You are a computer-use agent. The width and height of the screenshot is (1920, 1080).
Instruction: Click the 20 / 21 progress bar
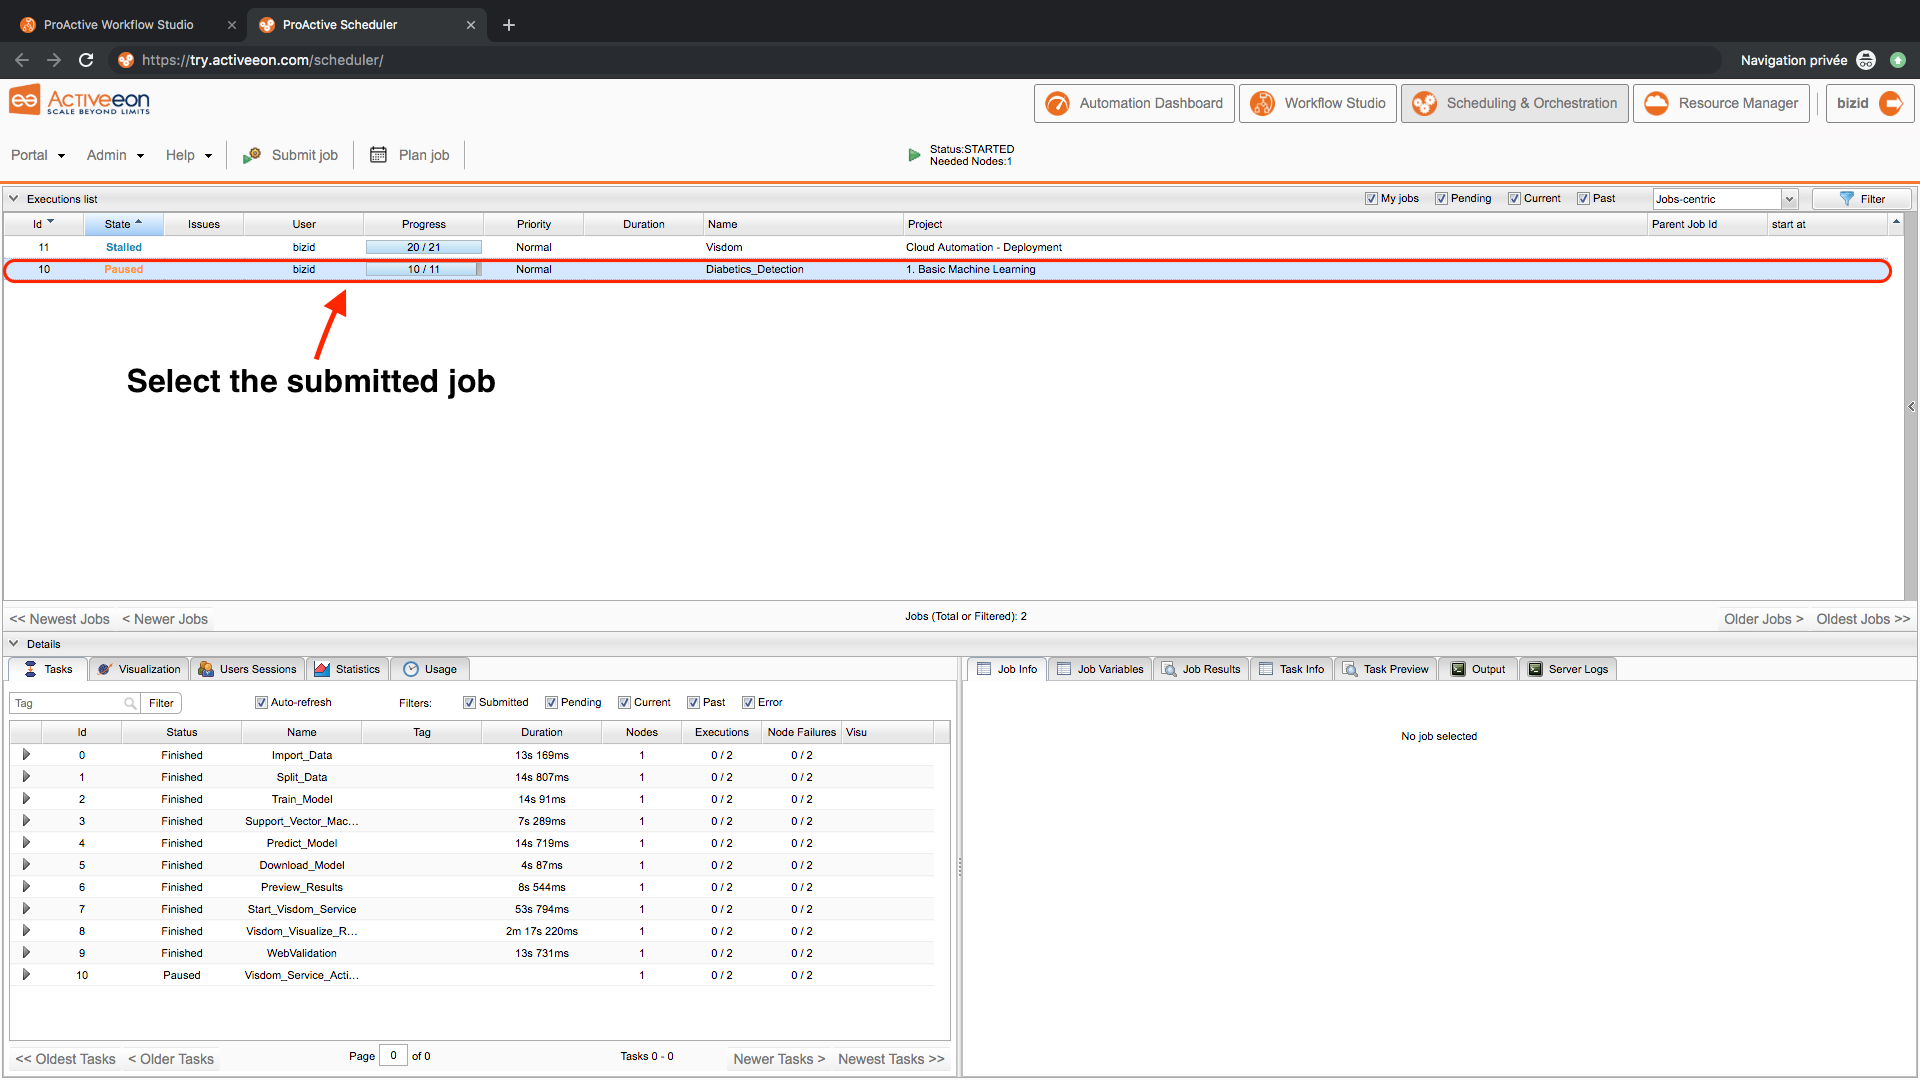pos(423,247)
